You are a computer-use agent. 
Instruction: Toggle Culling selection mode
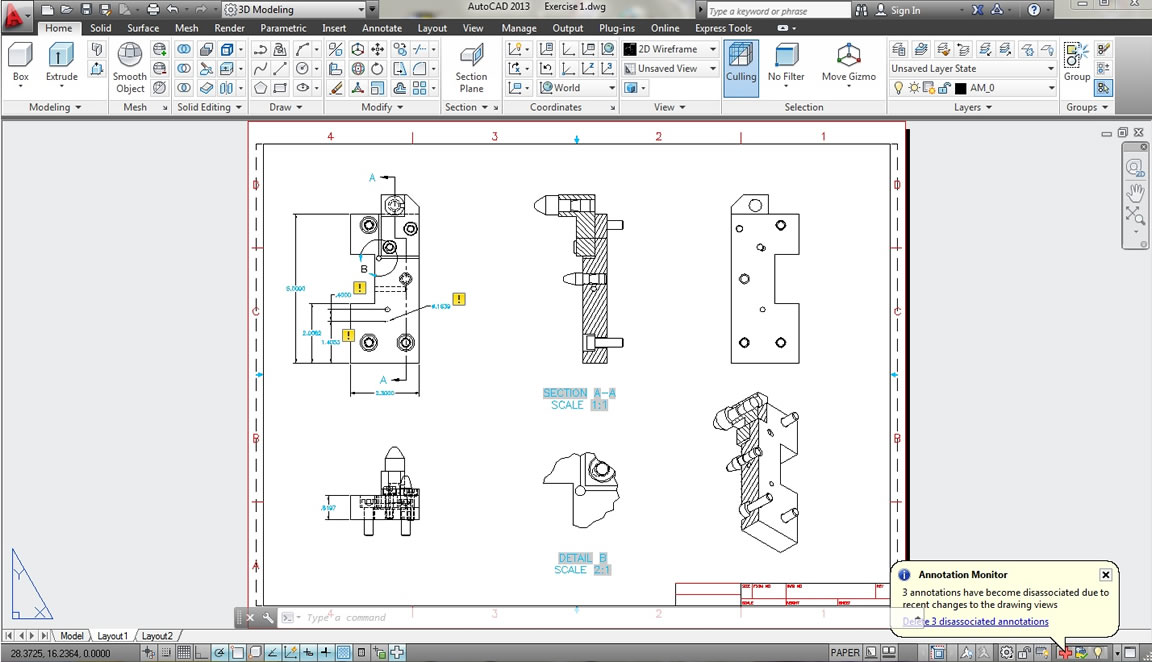[741, 68]
